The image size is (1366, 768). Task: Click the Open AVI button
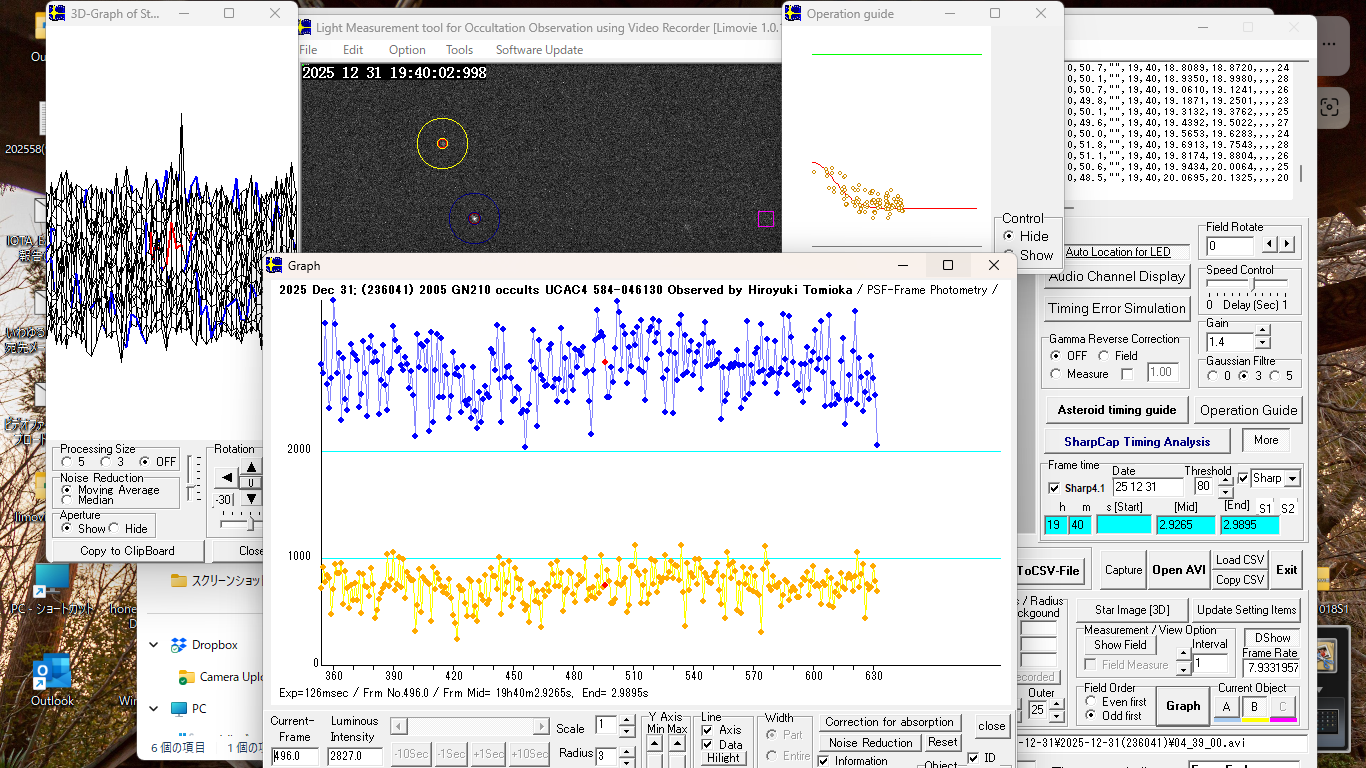point(1179,570)
